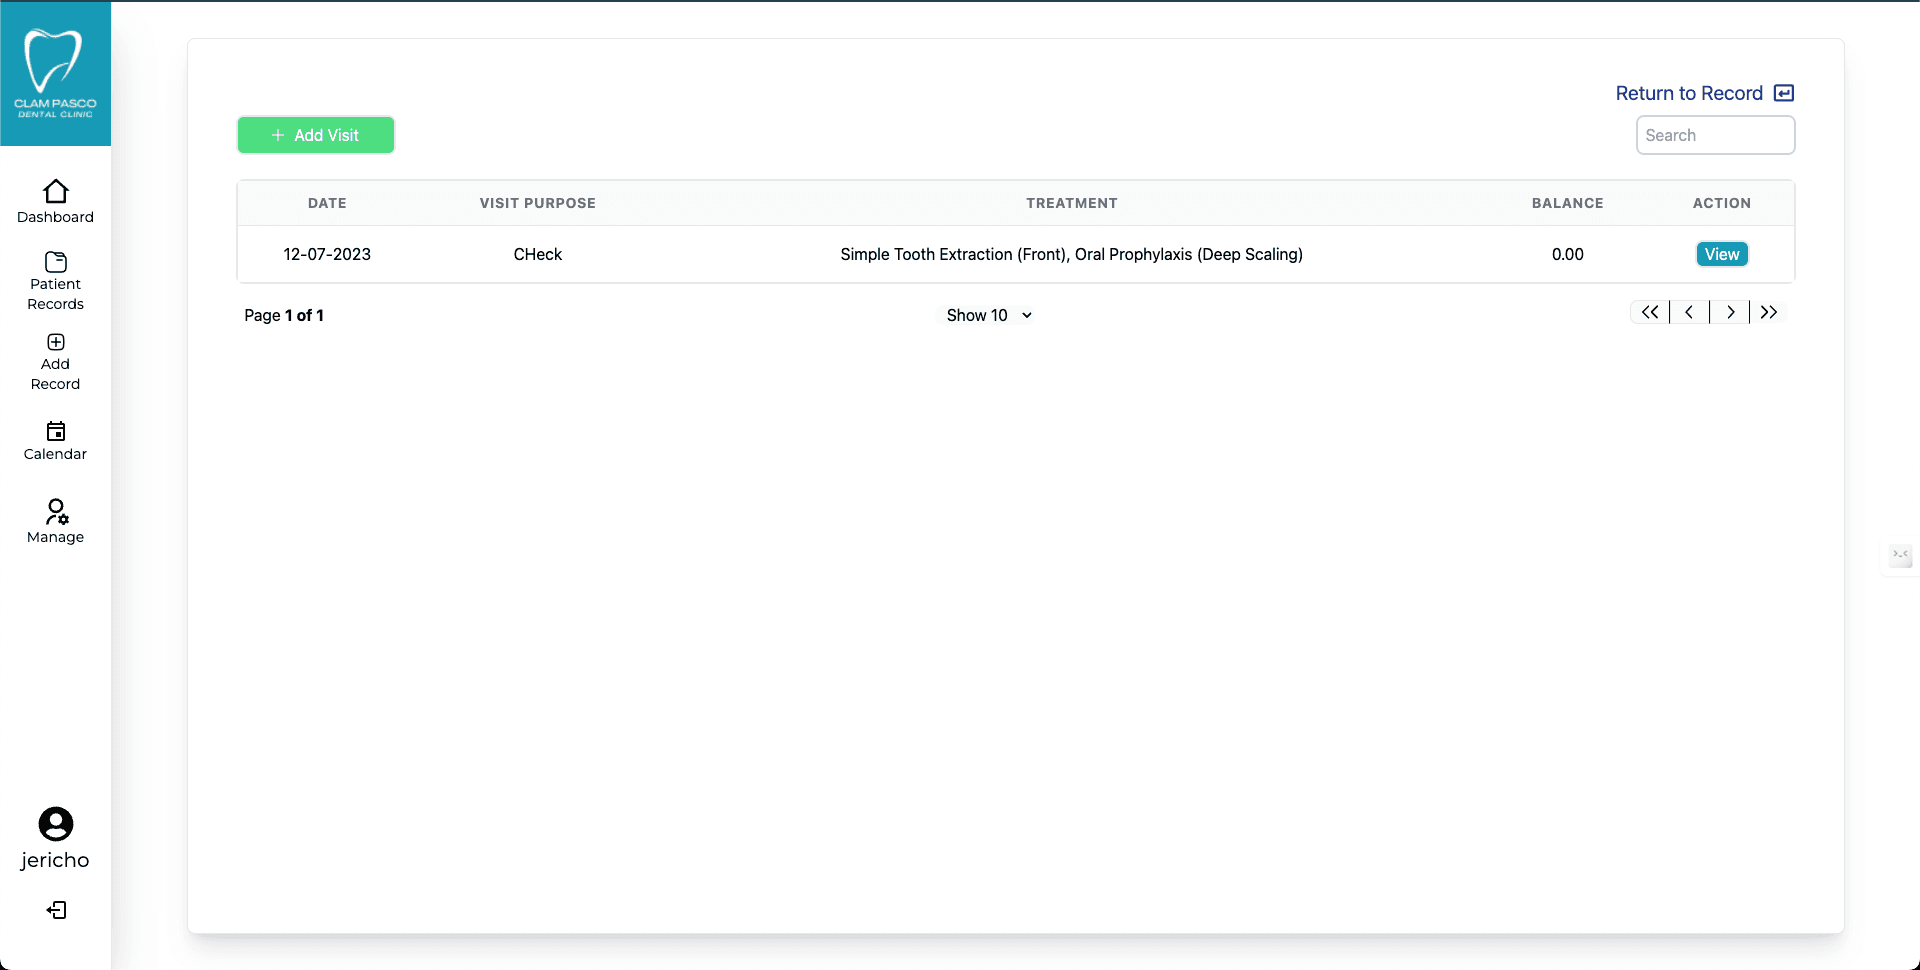
Task: Click the Add Record plus icon
Action: 55,343
